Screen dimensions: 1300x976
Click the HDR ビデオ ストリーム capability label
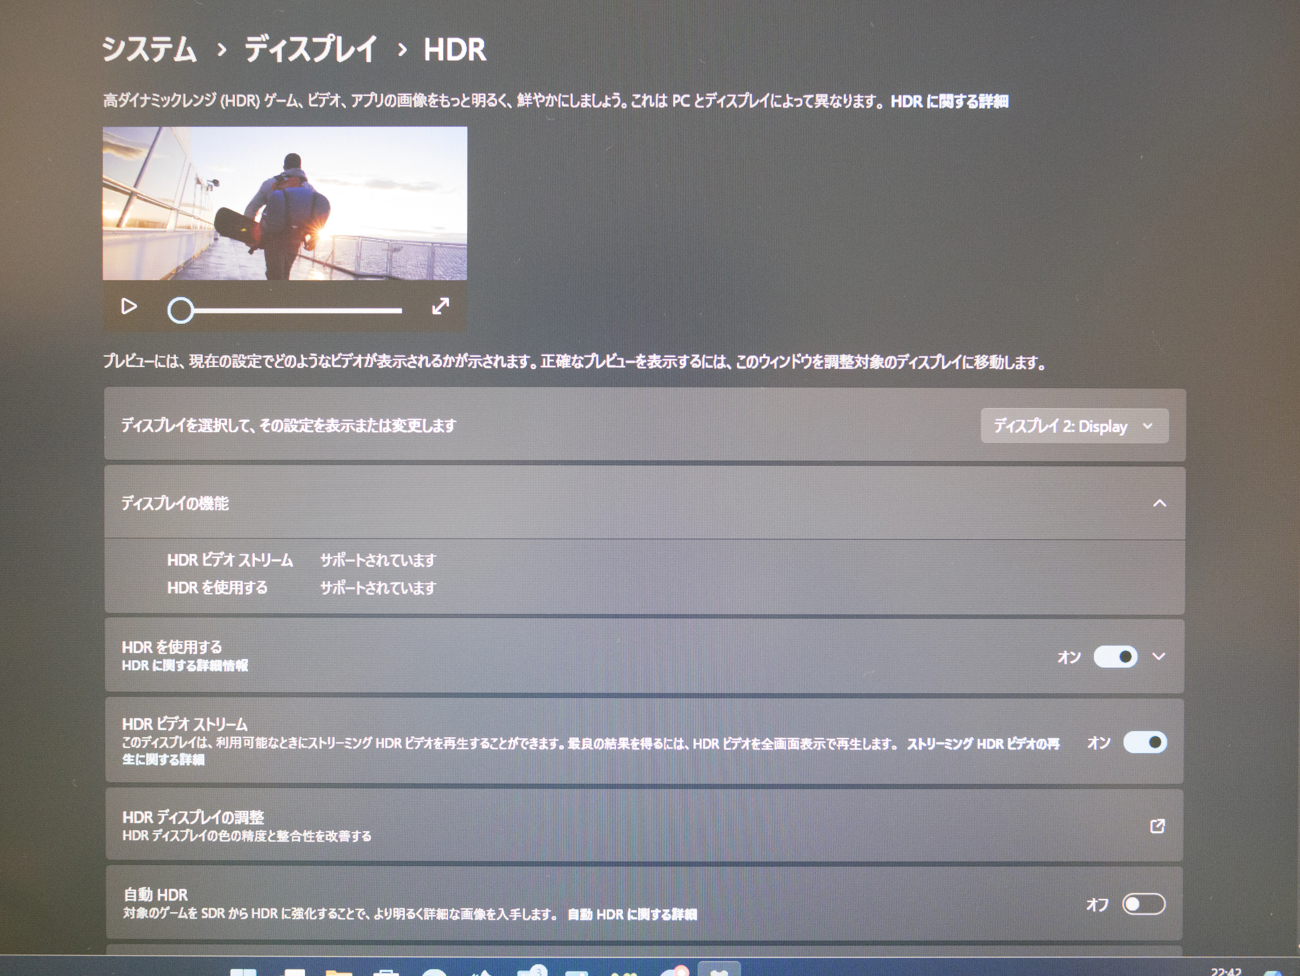(230, 560)
